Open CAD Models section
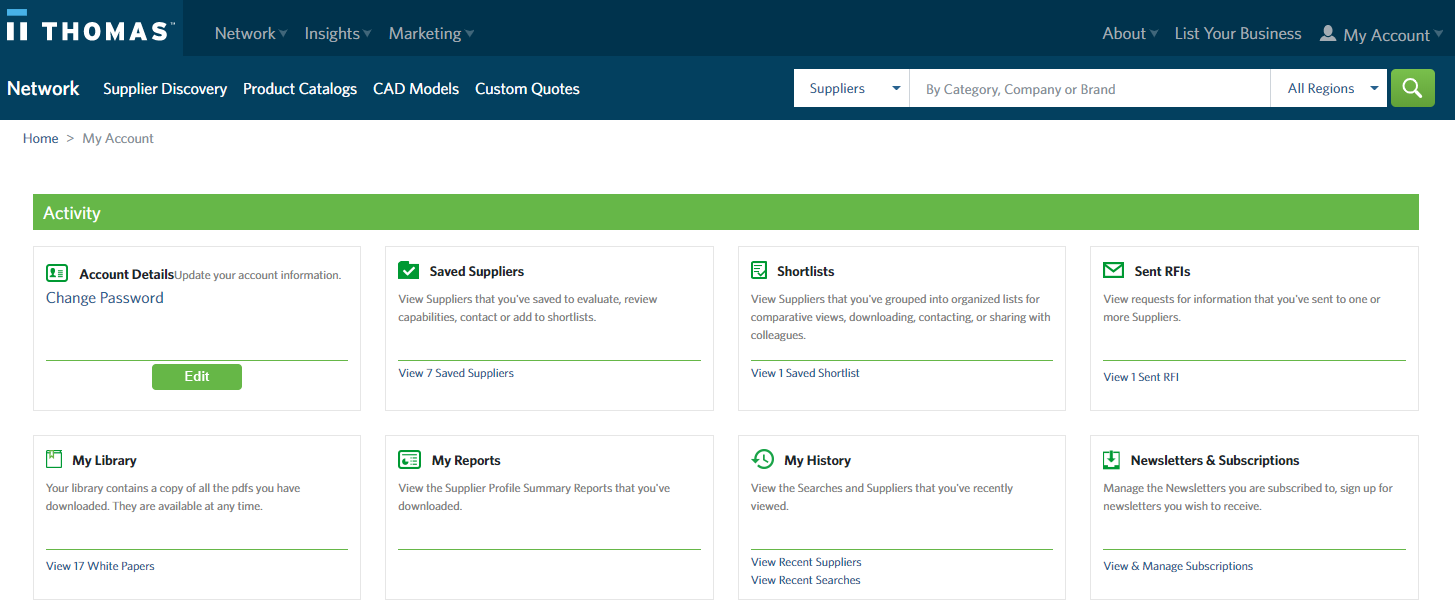Screen dimensions: 1455x612 tap(416, 88)
